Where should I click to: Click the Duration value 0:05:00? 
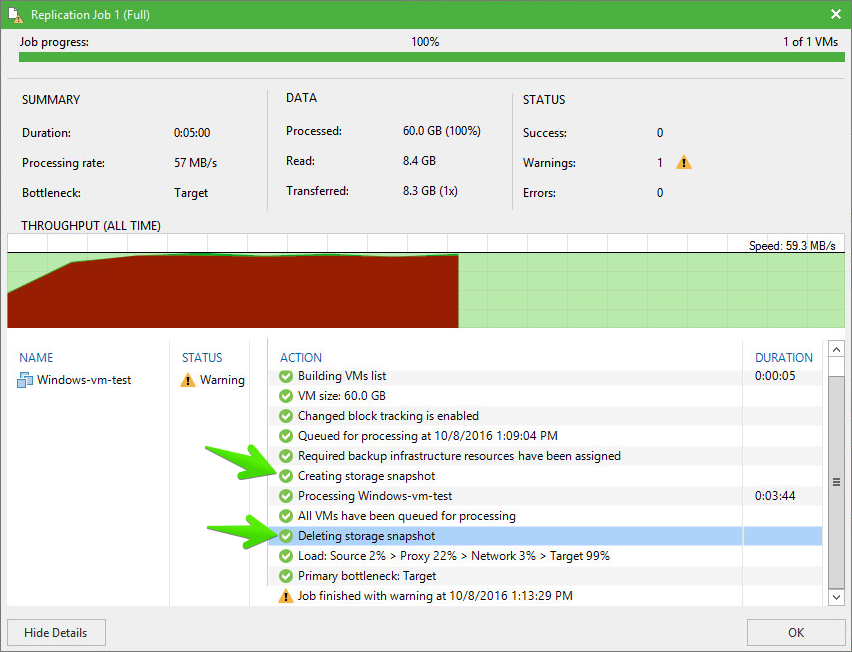[x=192, y=133]
